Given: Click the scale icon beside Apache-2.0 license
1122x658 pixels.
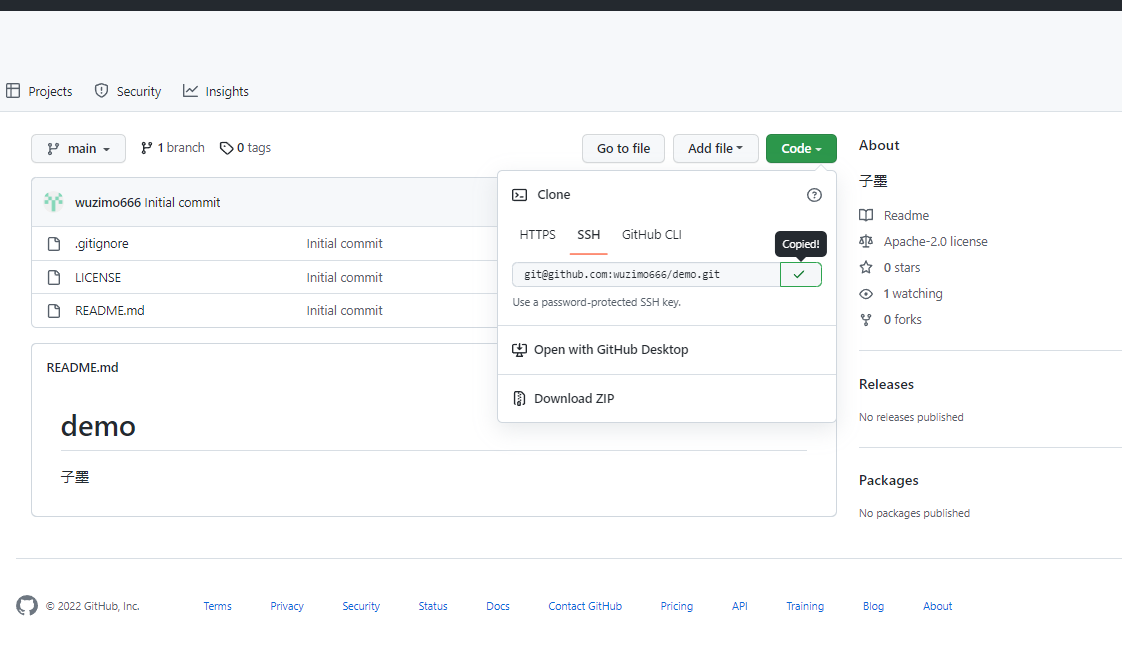Looking at the screenshot, I should (866, 242).
